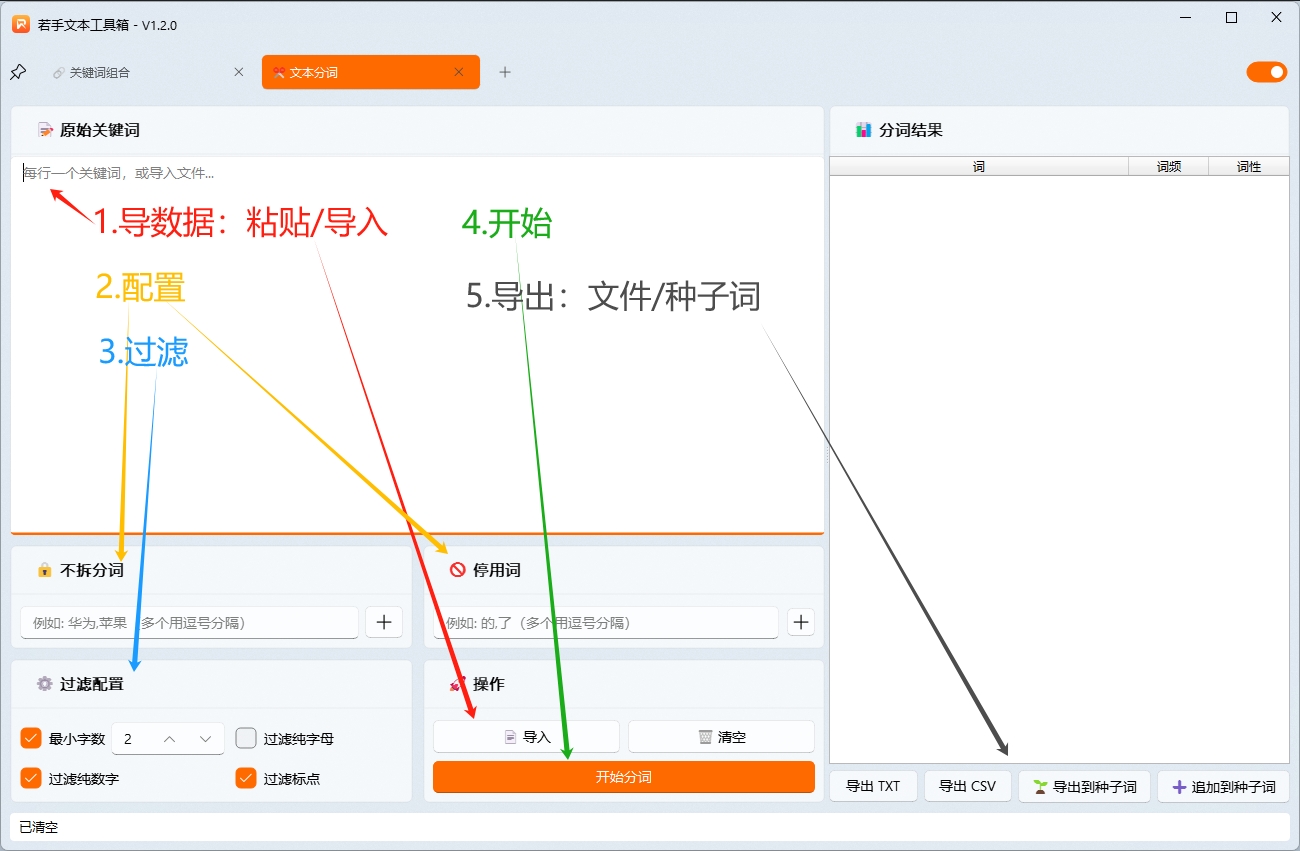The width and height of the screenshot is (1300, 851).
Task: Open a new tab with the plus icon
Action: (x=505, y=72)
